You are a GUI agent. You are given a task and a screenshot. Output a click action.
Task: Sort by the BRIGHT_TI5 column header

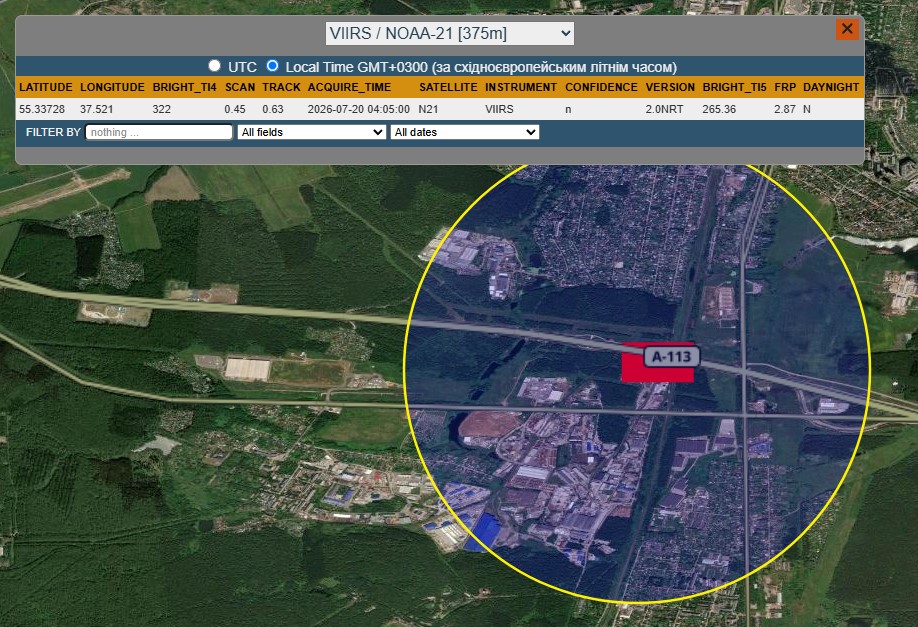click(x=735, y=87)
